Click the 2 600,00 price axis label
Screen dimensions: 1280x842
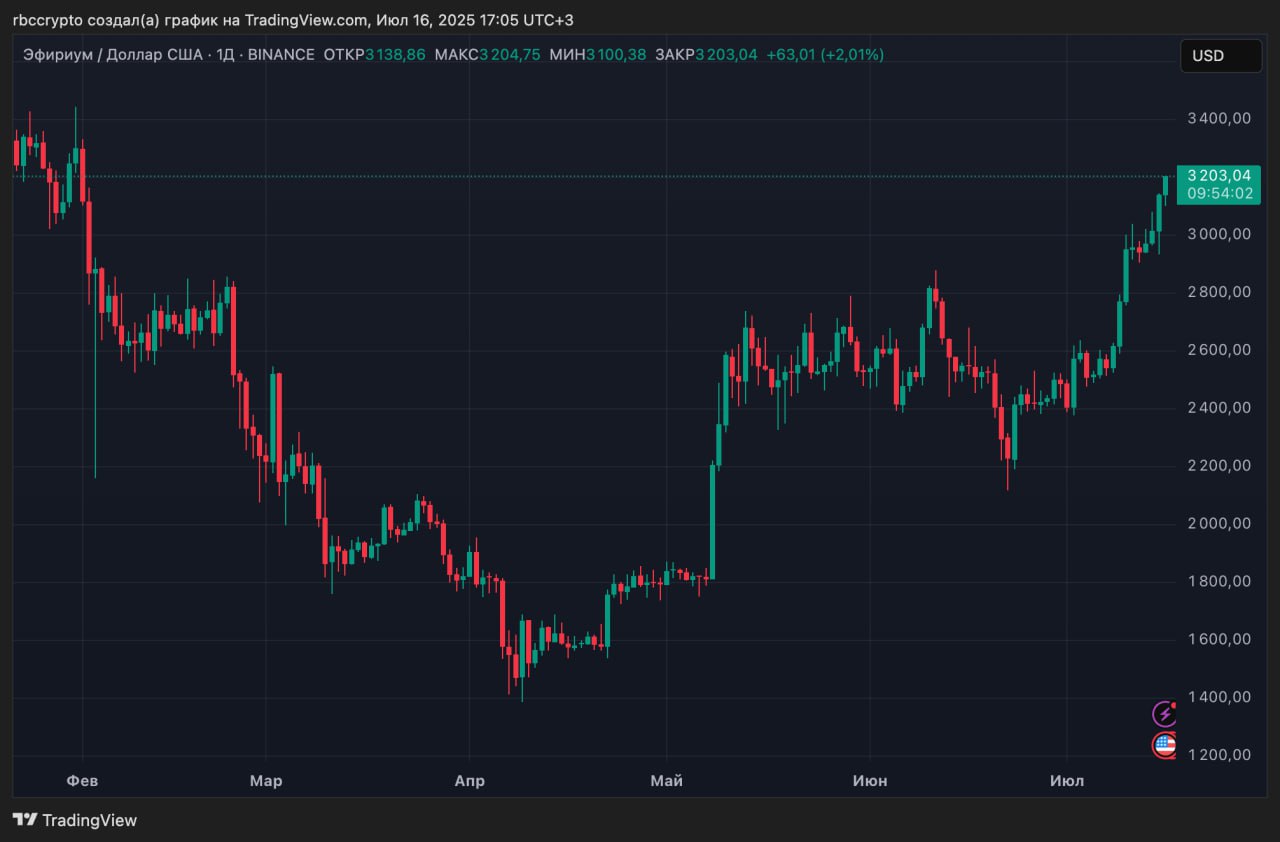click(x=1219, y=350)
